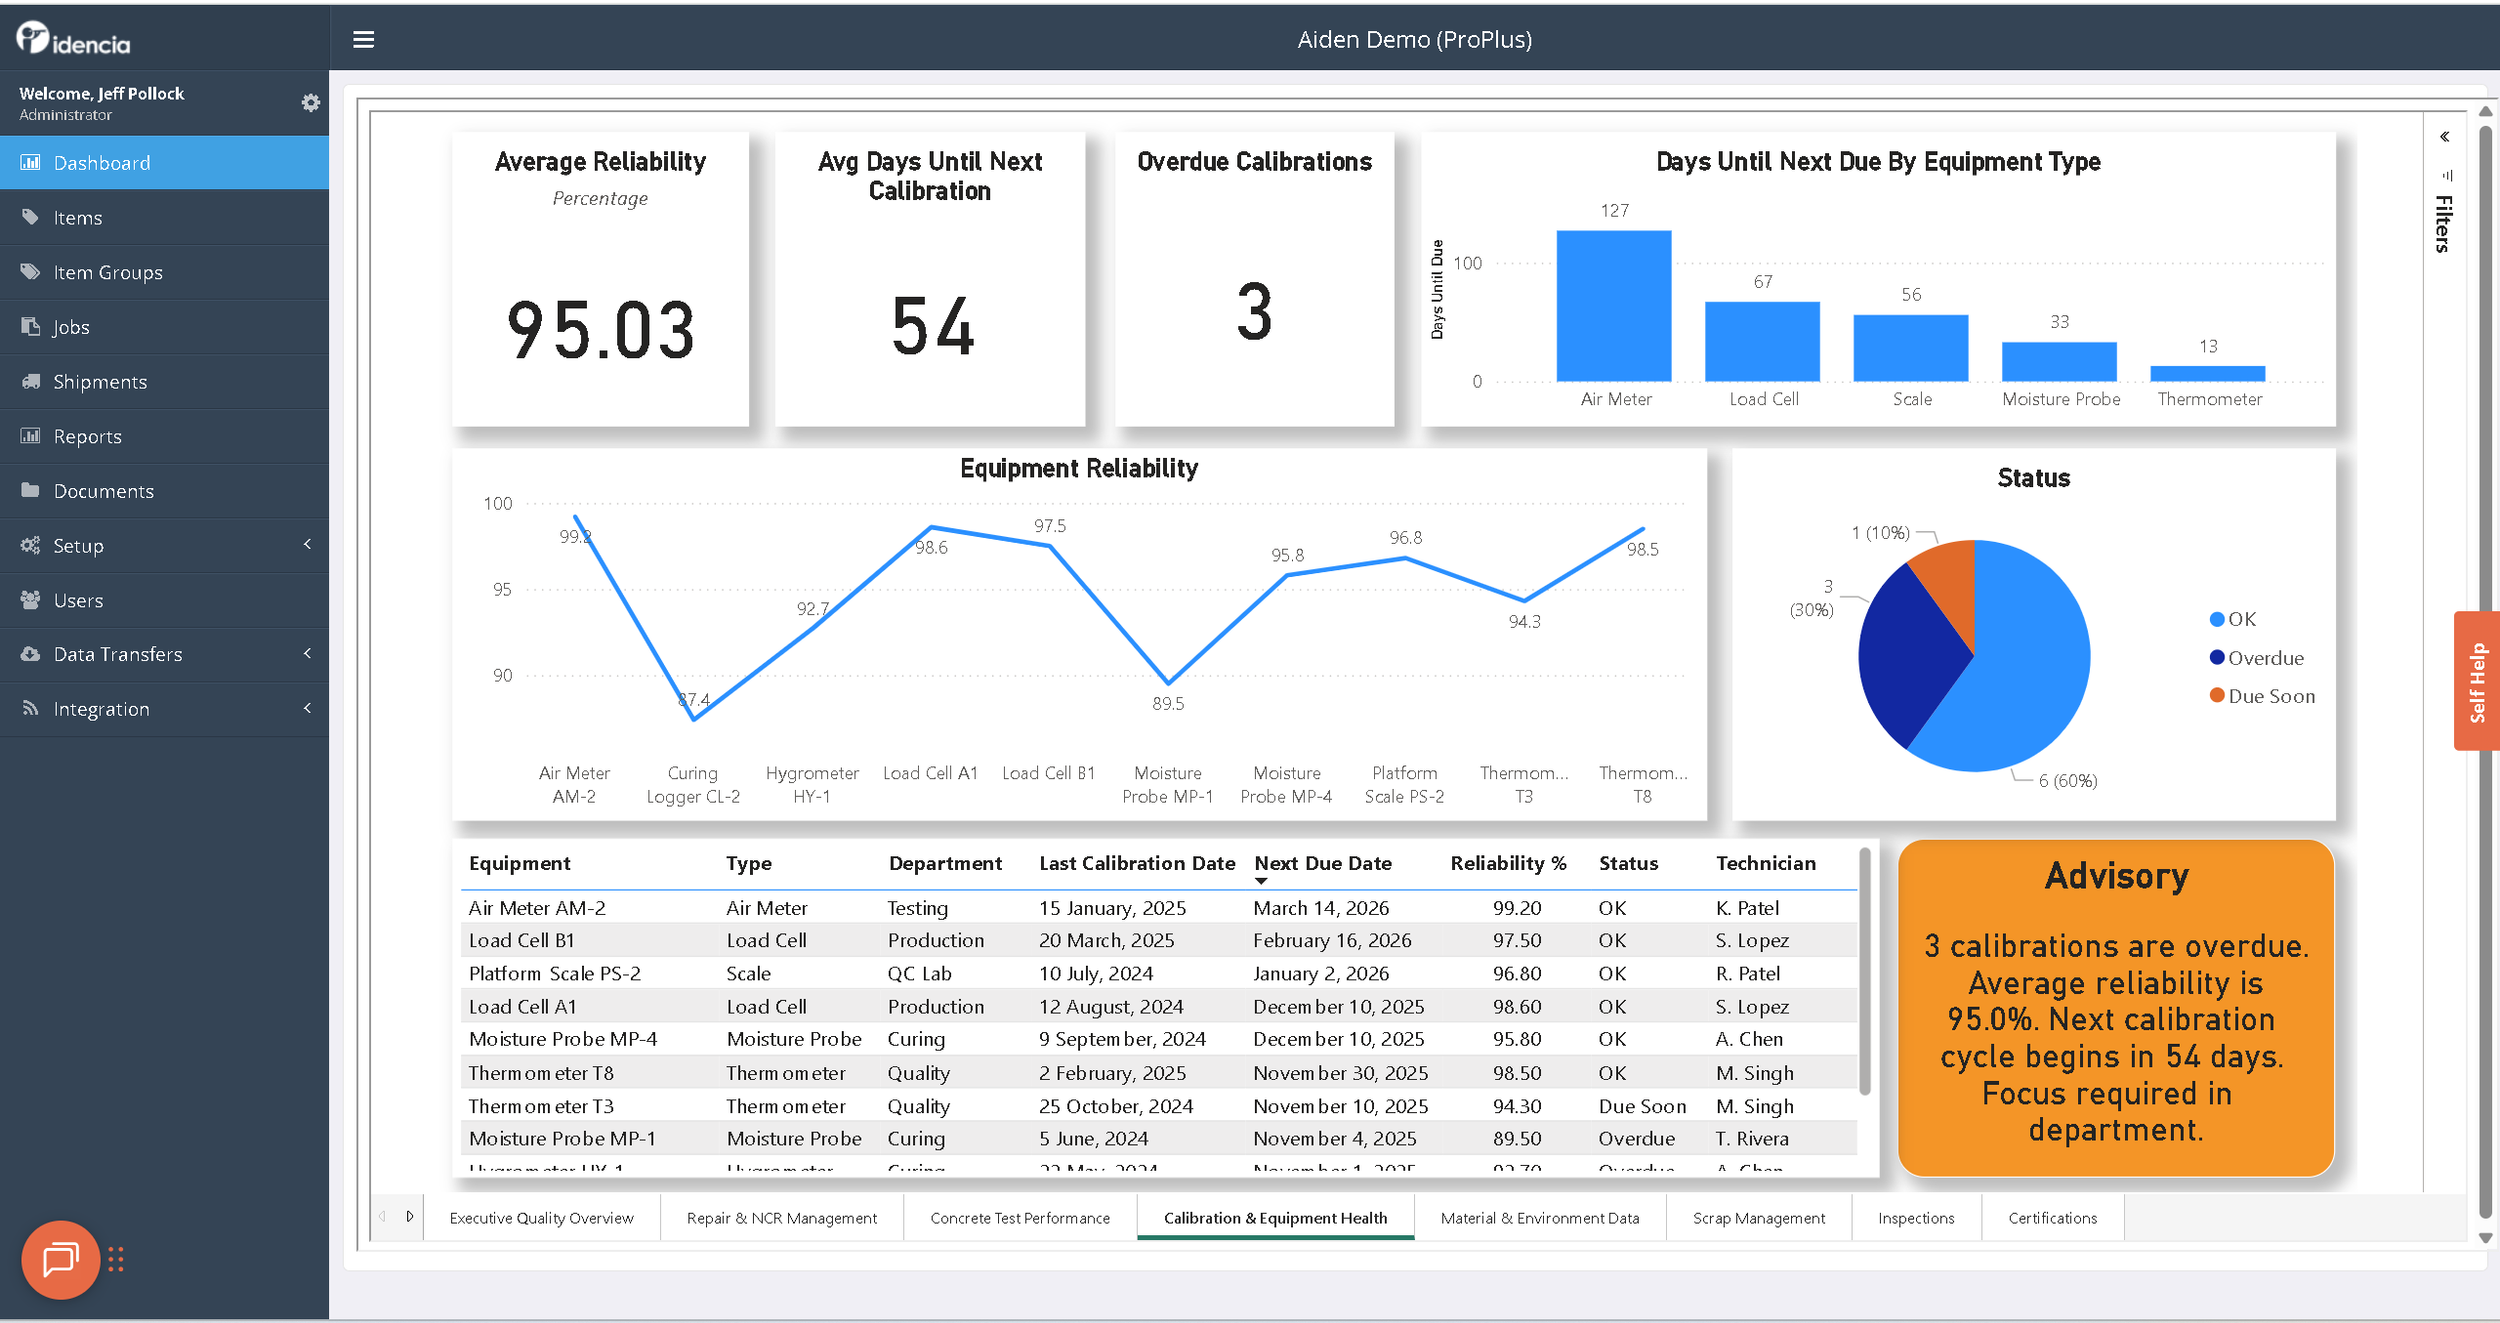
Task: Click the Air Meter bar in chart
Action: point(1613,306)
